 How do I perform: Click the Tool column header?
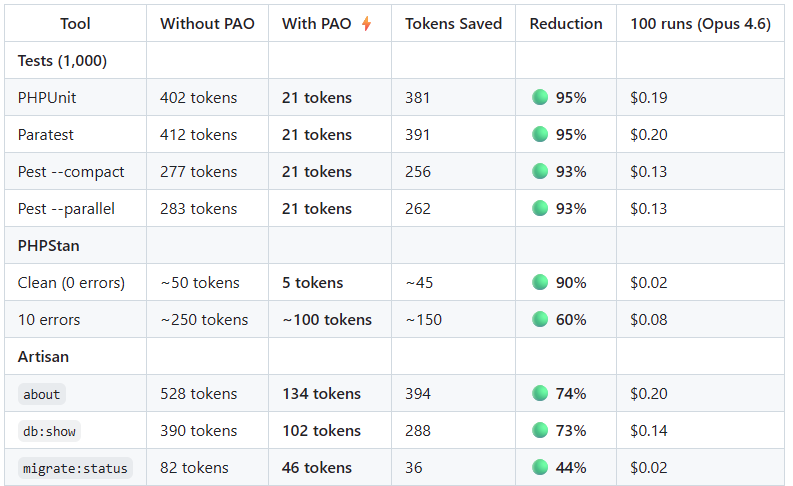coord(75,24)
